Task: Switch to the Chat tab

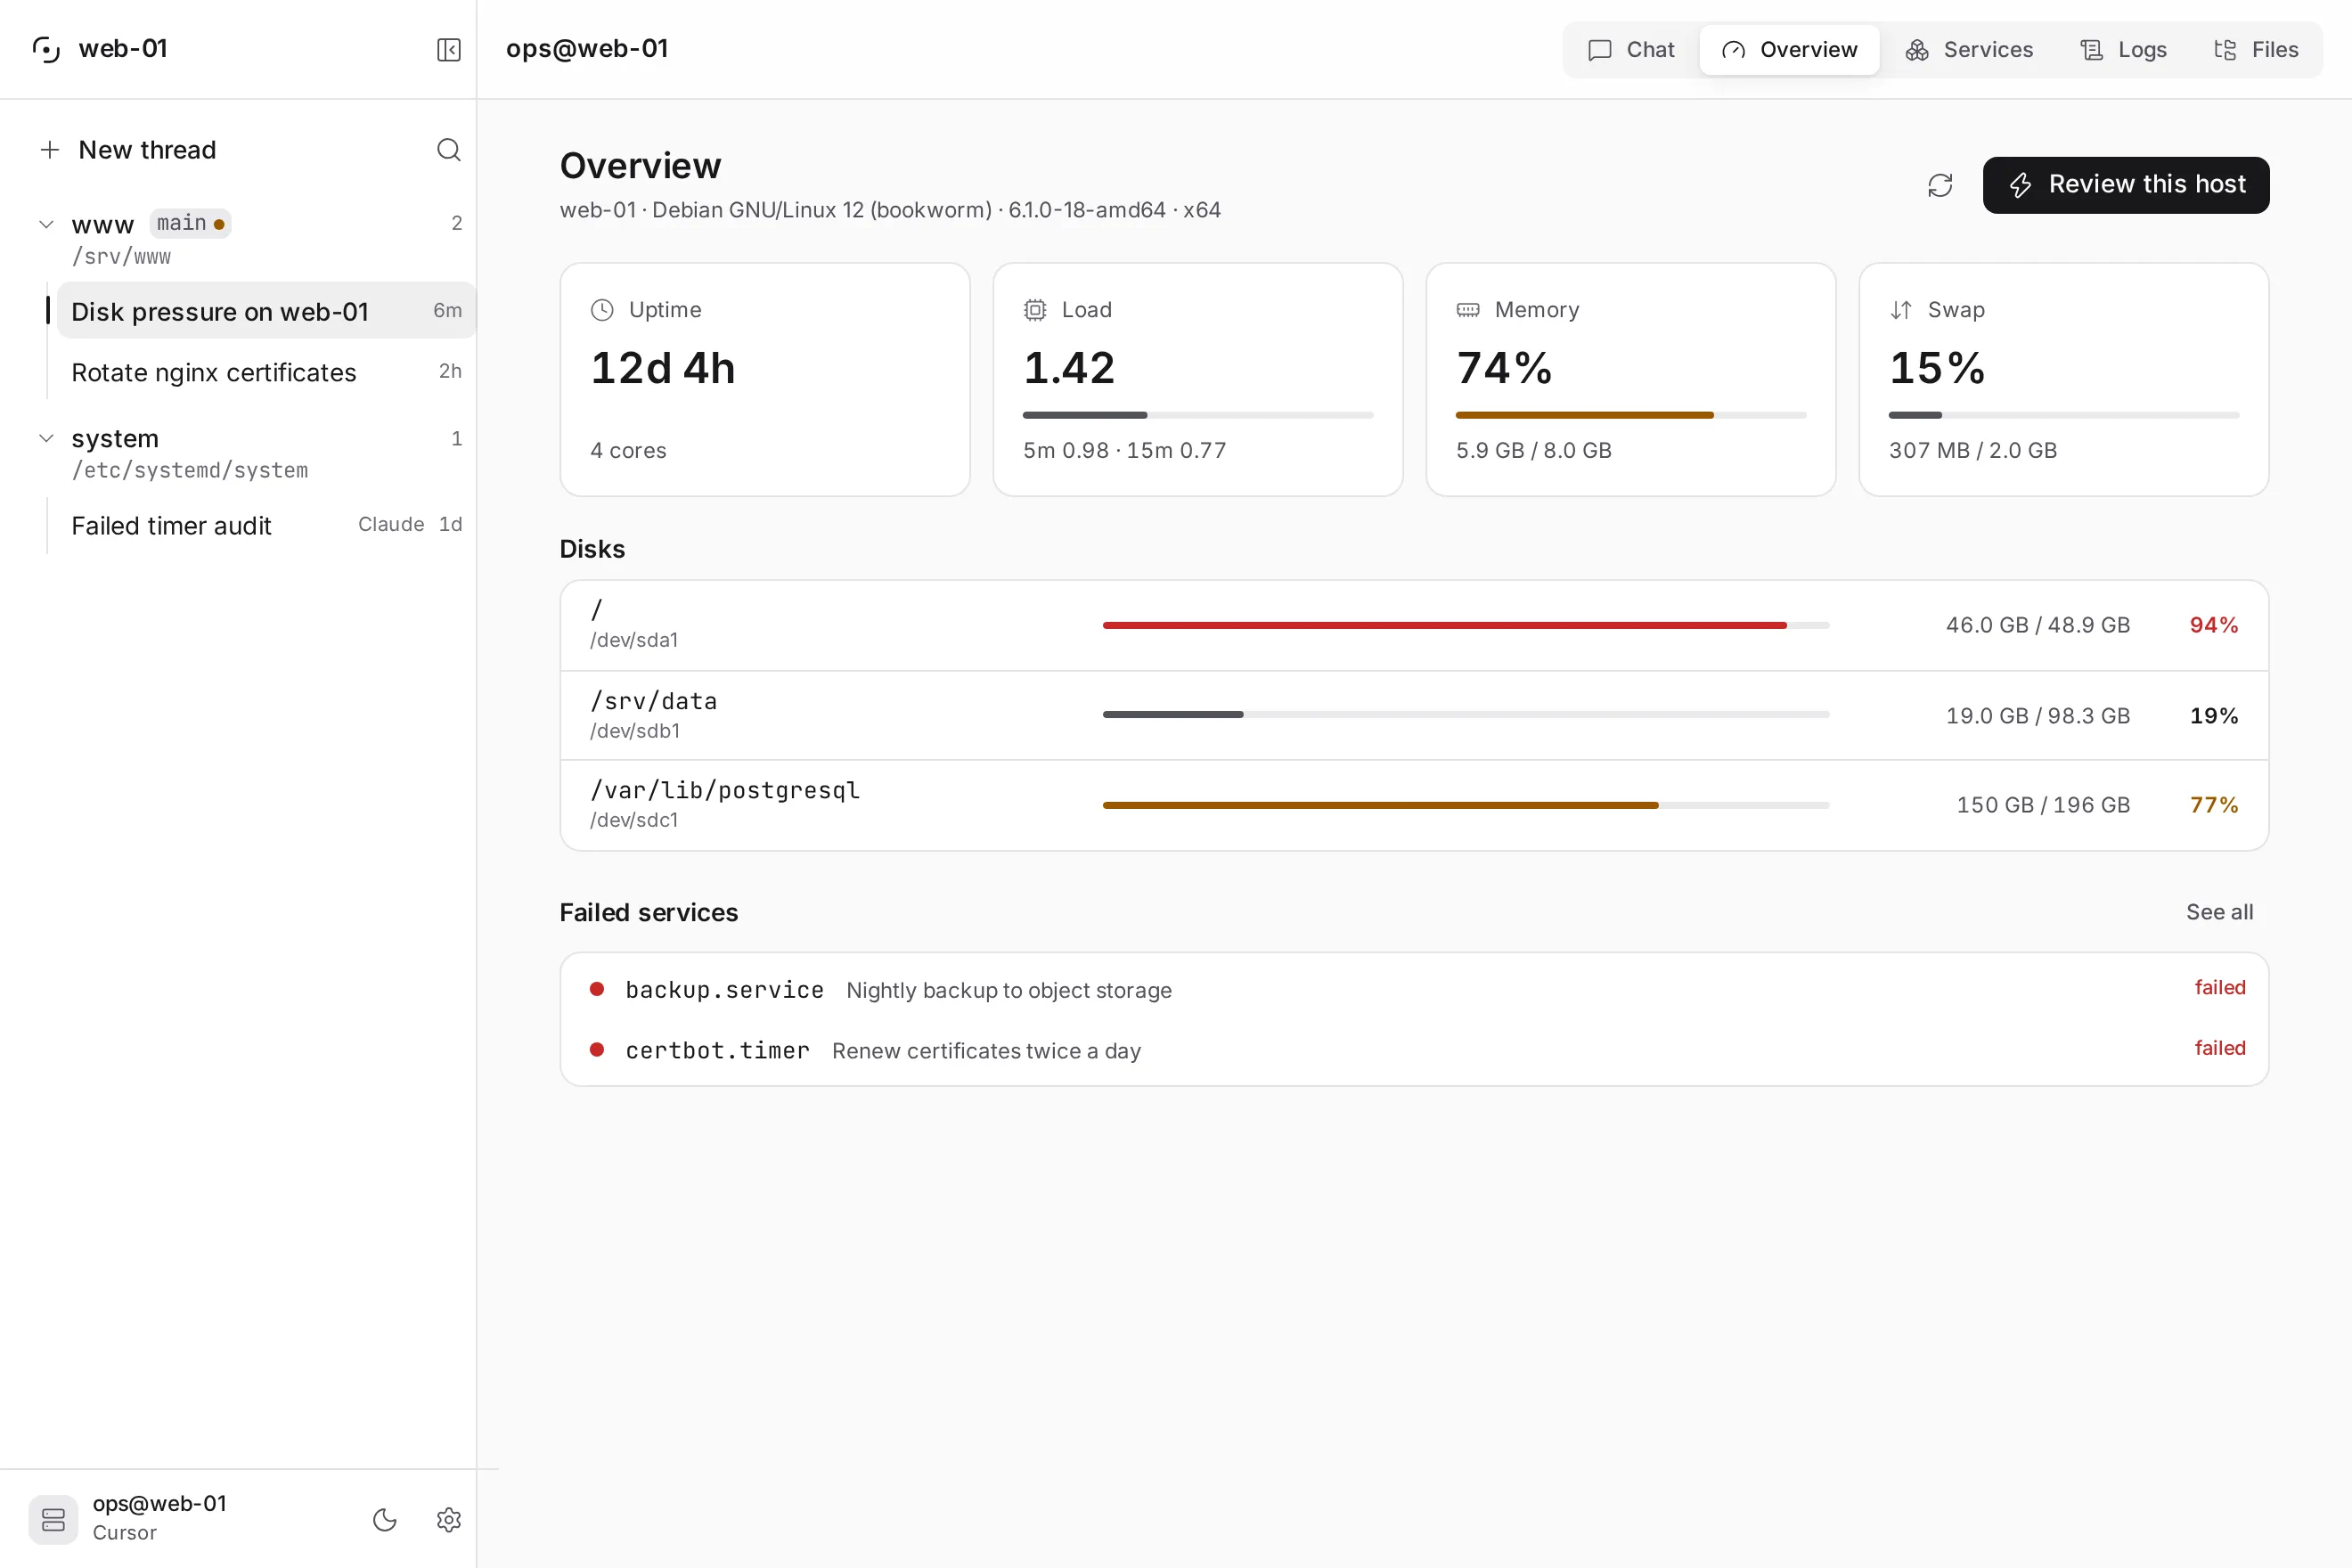Action: coord(1631,50)
